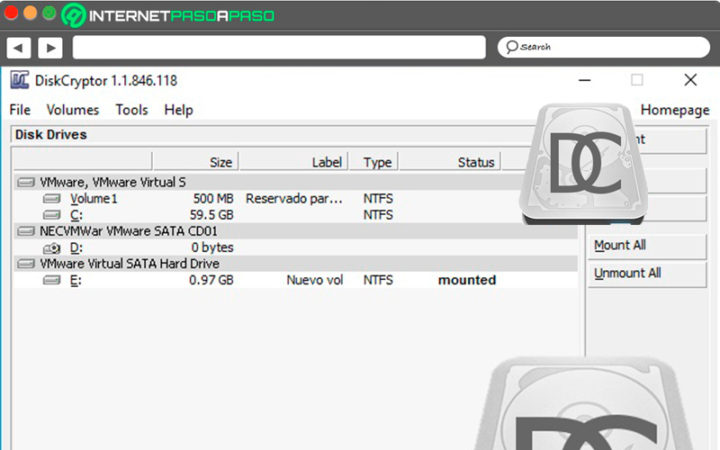
Task: Open the Help menu
Action: [x=179, y=110]
